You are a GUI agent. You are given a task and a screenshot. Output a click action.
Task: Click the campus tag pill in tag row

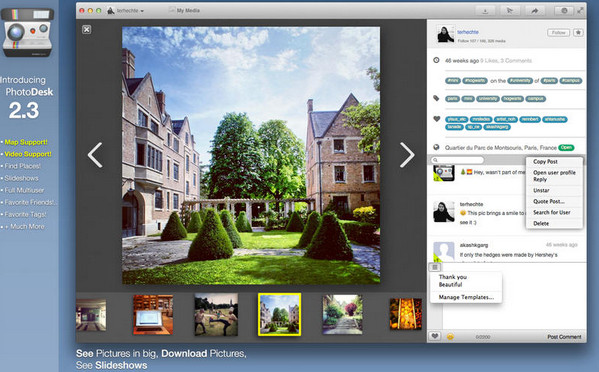(x=536, y=99)
